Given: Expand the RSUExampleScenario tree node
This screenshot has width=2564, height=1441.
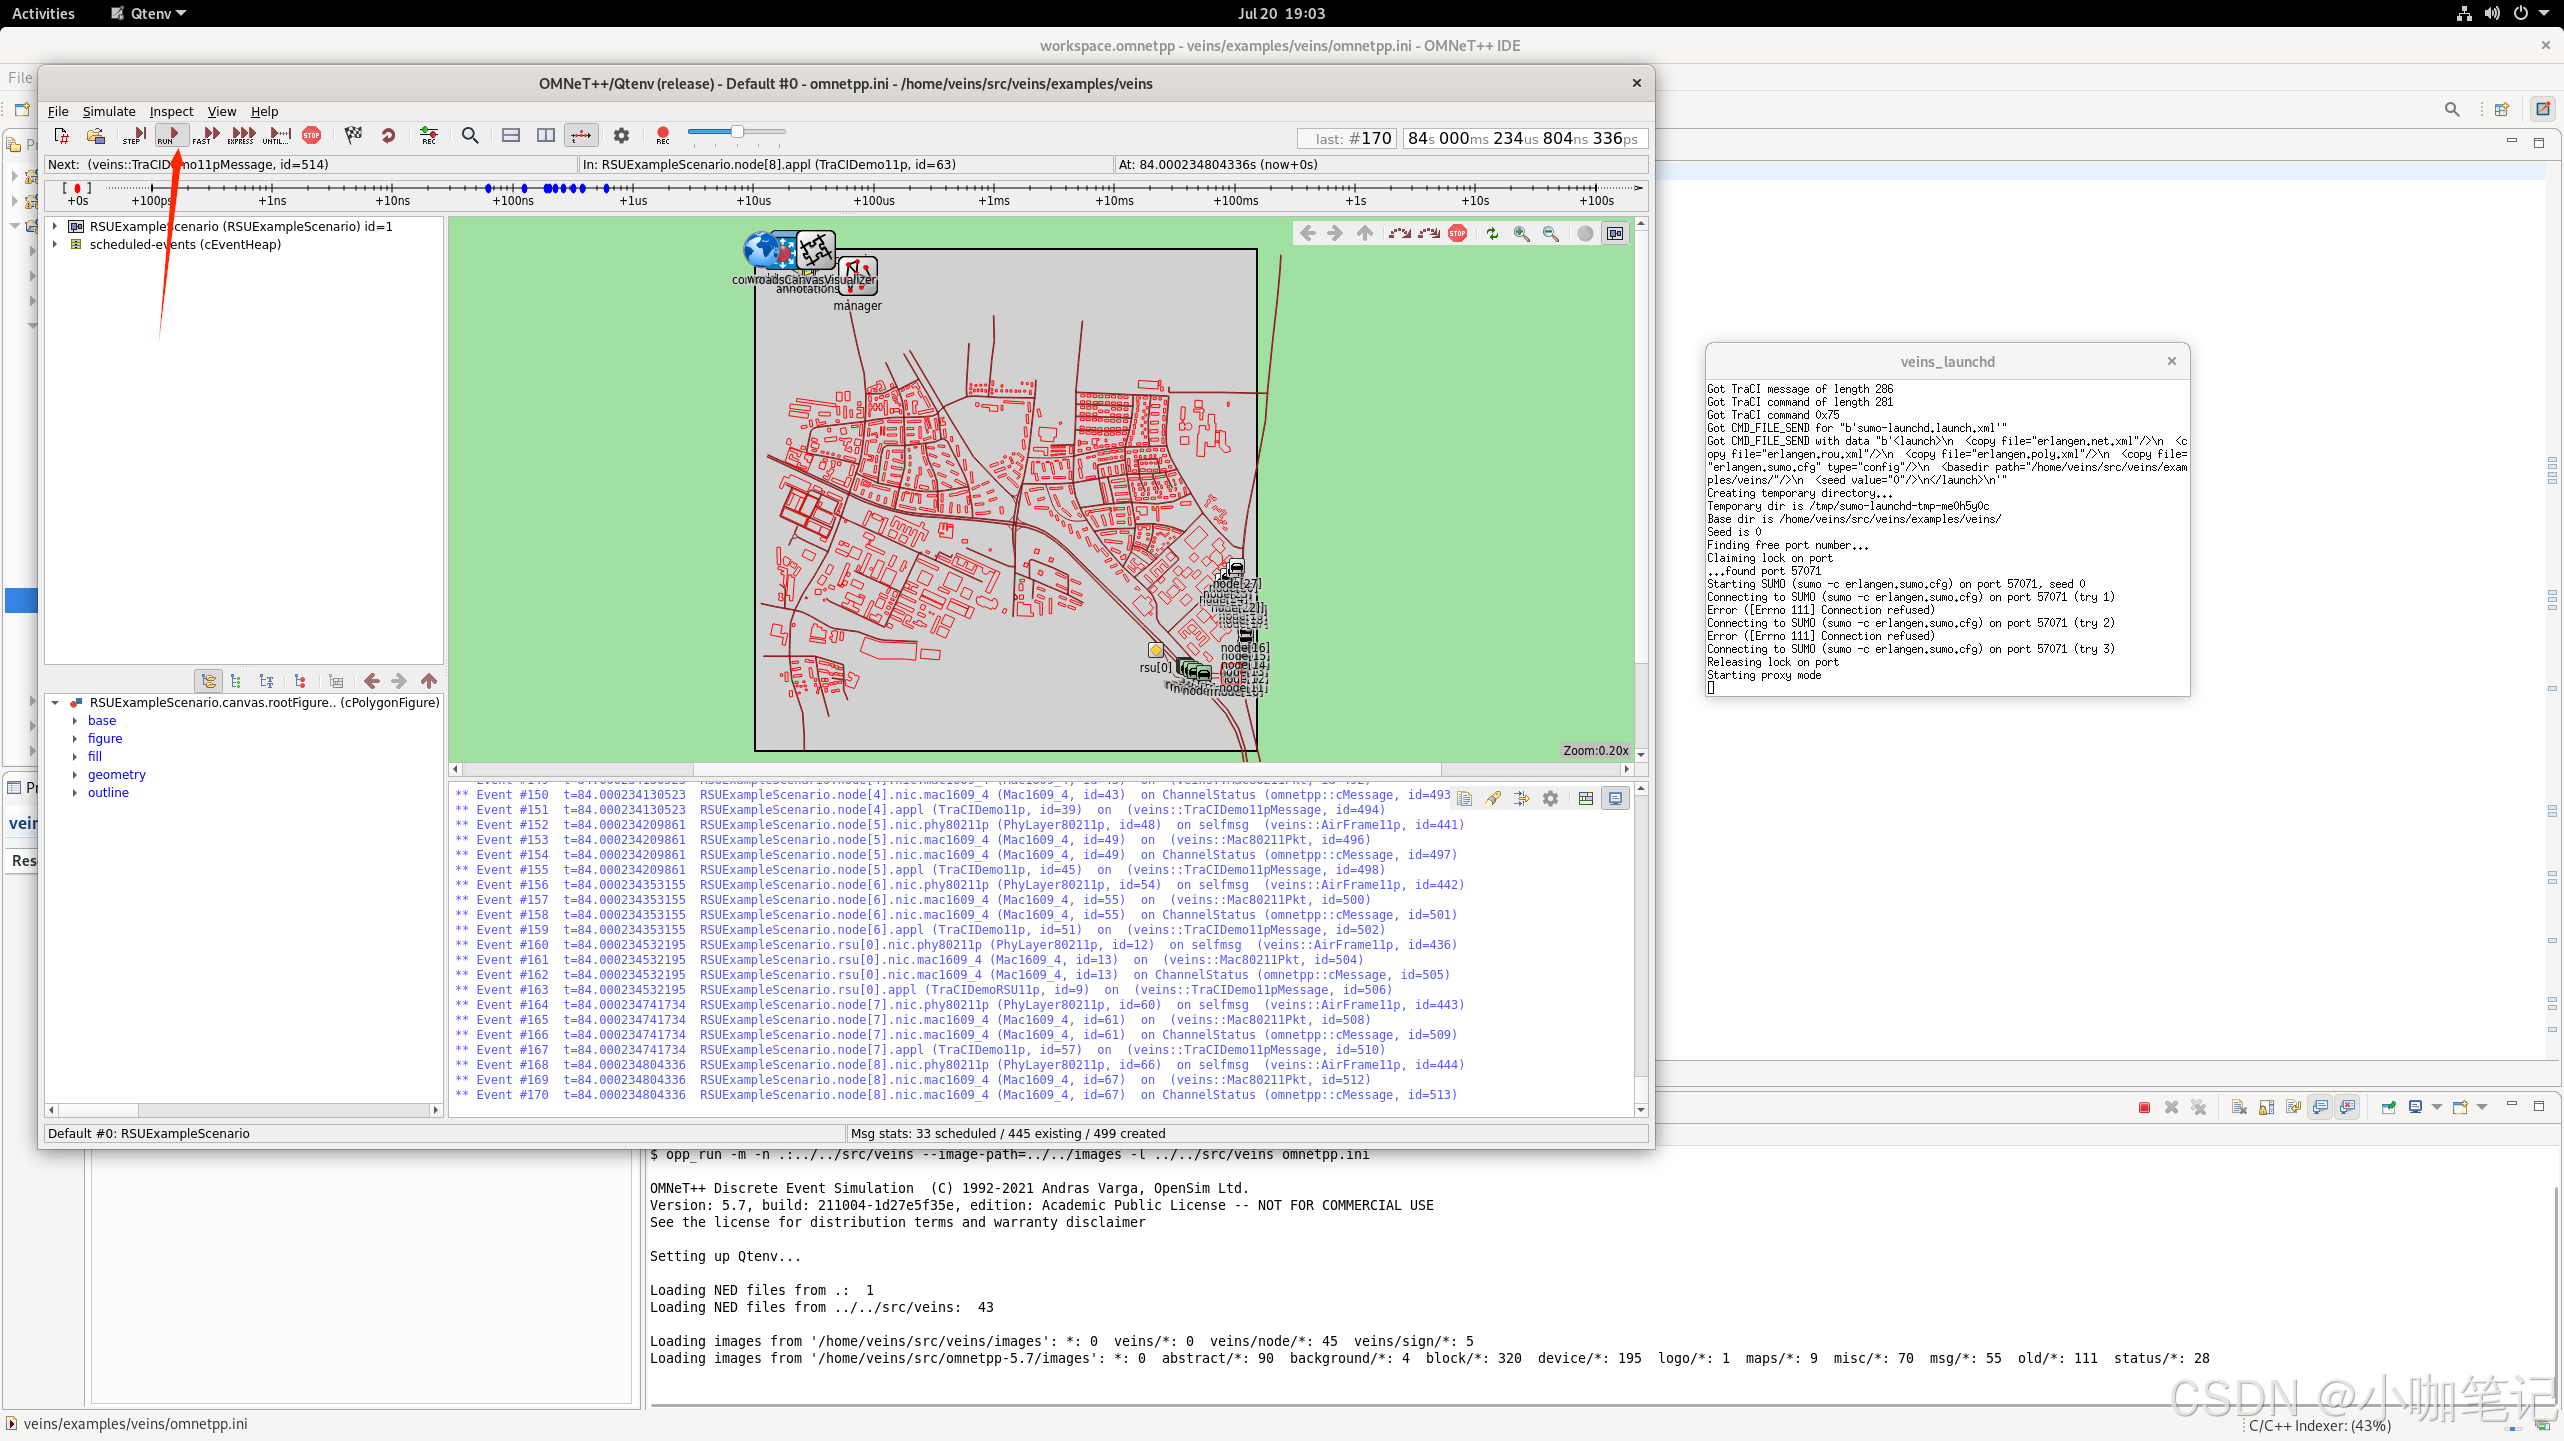Looking at the screenshot, I should [x=55, y=227].
